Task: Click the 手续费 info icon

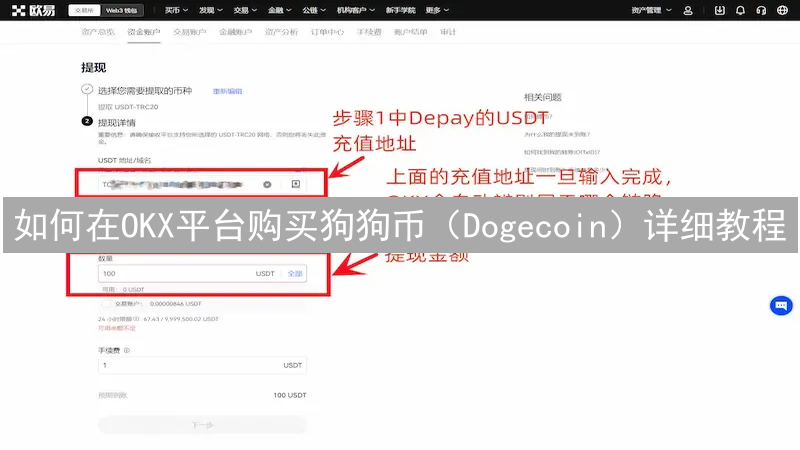Action: 127,351
